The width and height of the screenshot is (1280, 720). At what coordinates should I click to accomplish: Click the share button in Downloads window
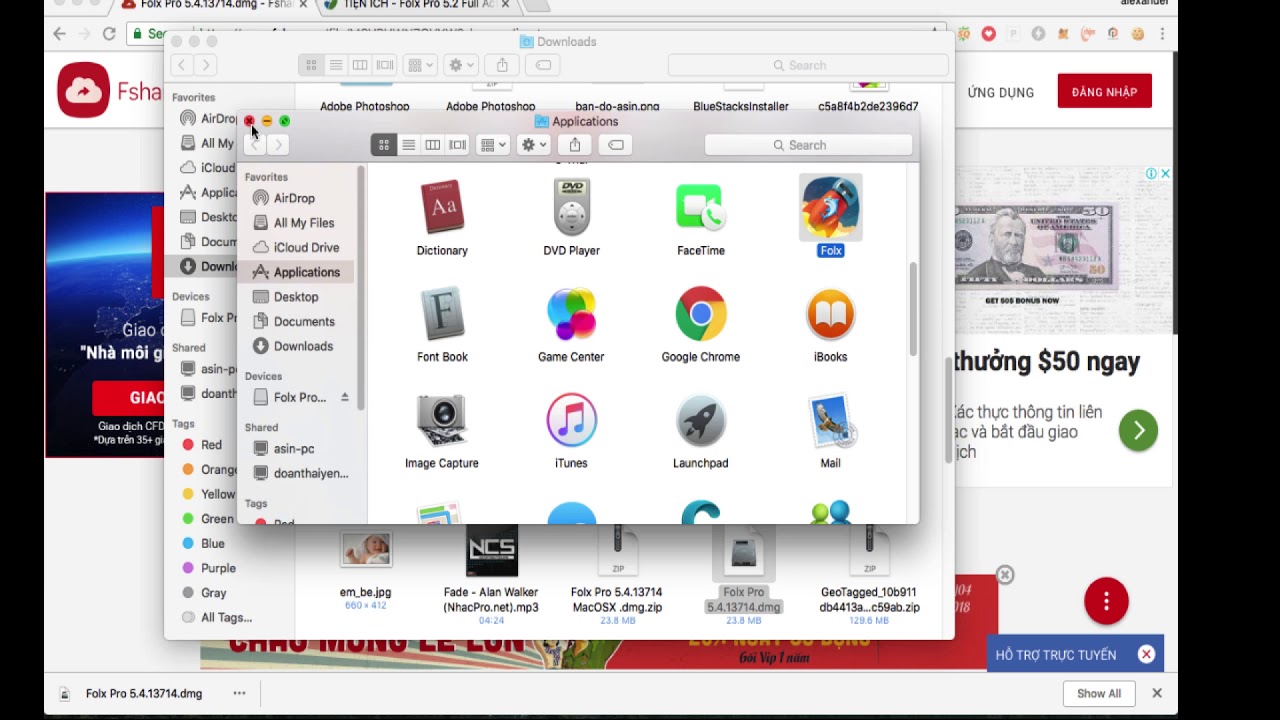502,65
